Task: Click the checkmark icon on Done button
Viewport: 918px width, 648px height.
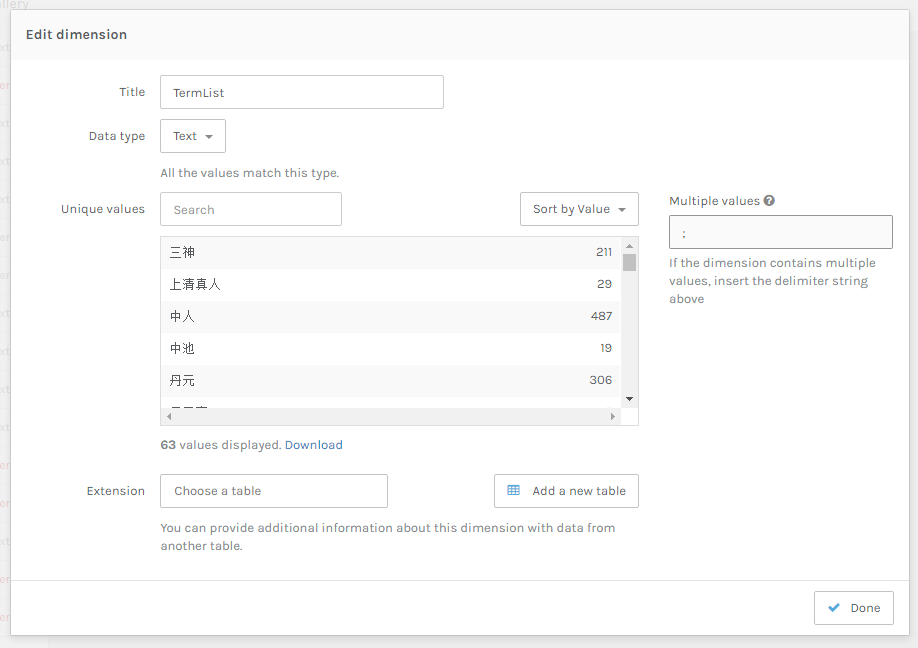Action: pos(834,608)
